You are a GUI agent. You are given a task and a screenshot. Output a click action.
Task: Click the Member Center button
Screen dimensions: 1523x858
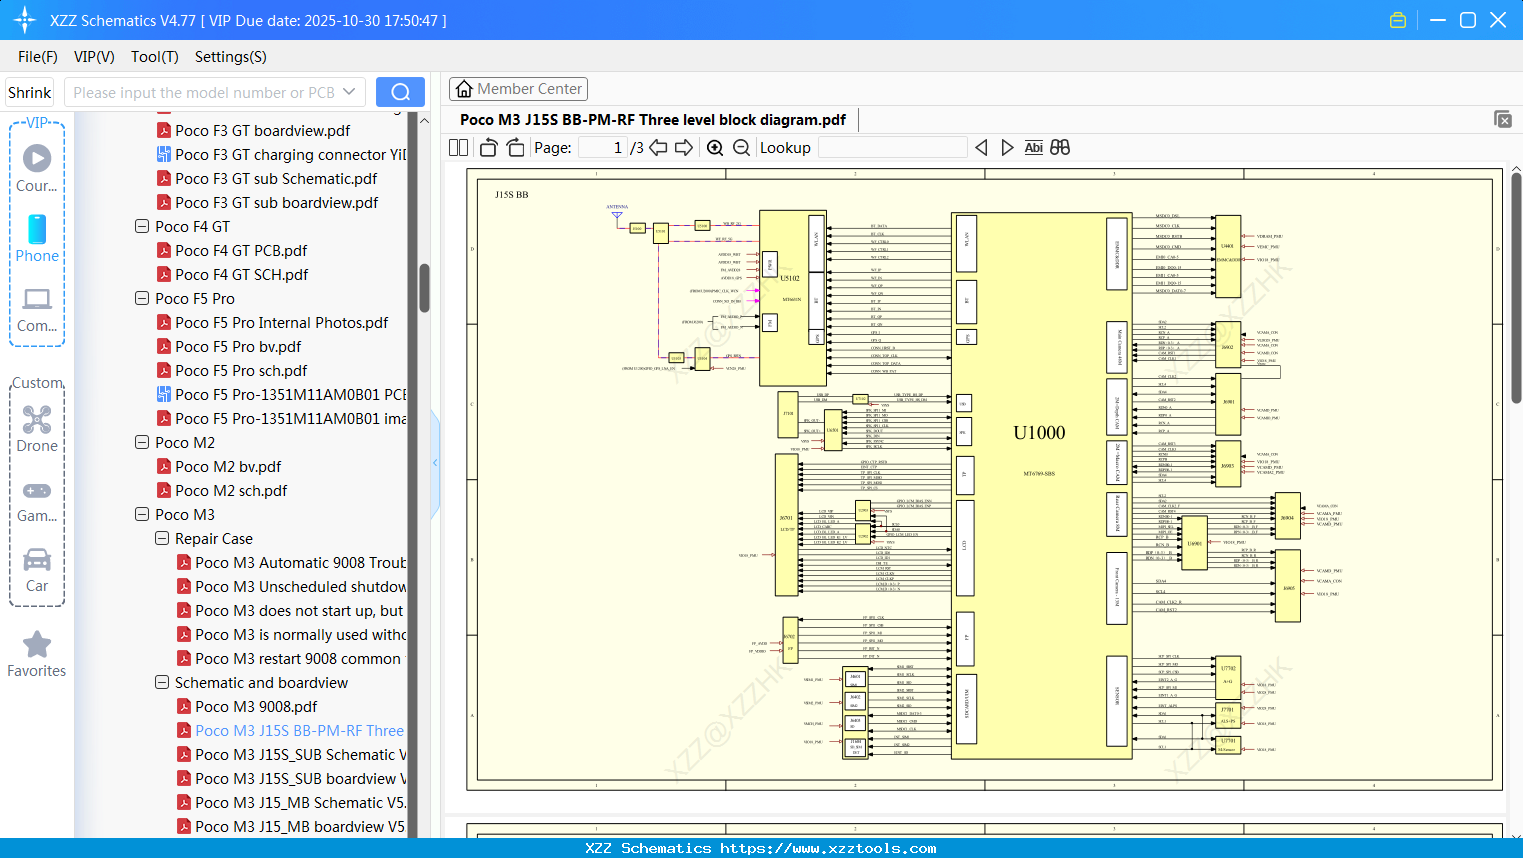tap(518, 88)
